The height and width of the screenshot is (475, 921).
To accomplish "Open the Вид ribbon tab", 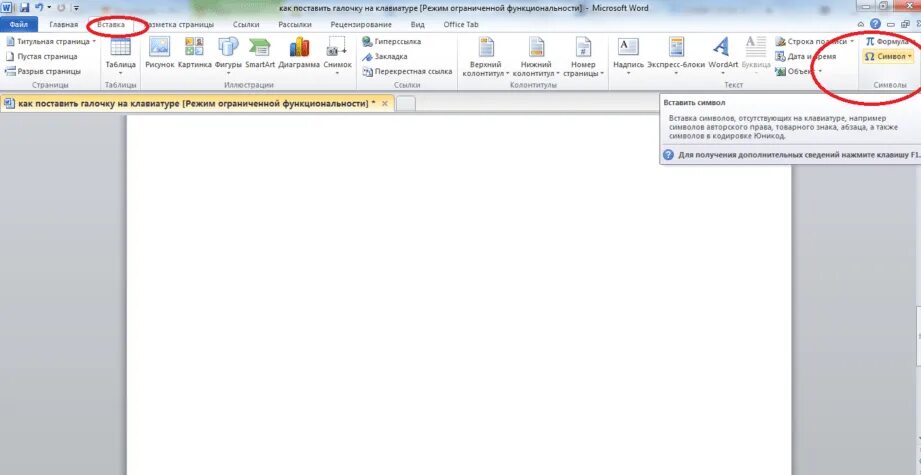I will click(418, 25).
